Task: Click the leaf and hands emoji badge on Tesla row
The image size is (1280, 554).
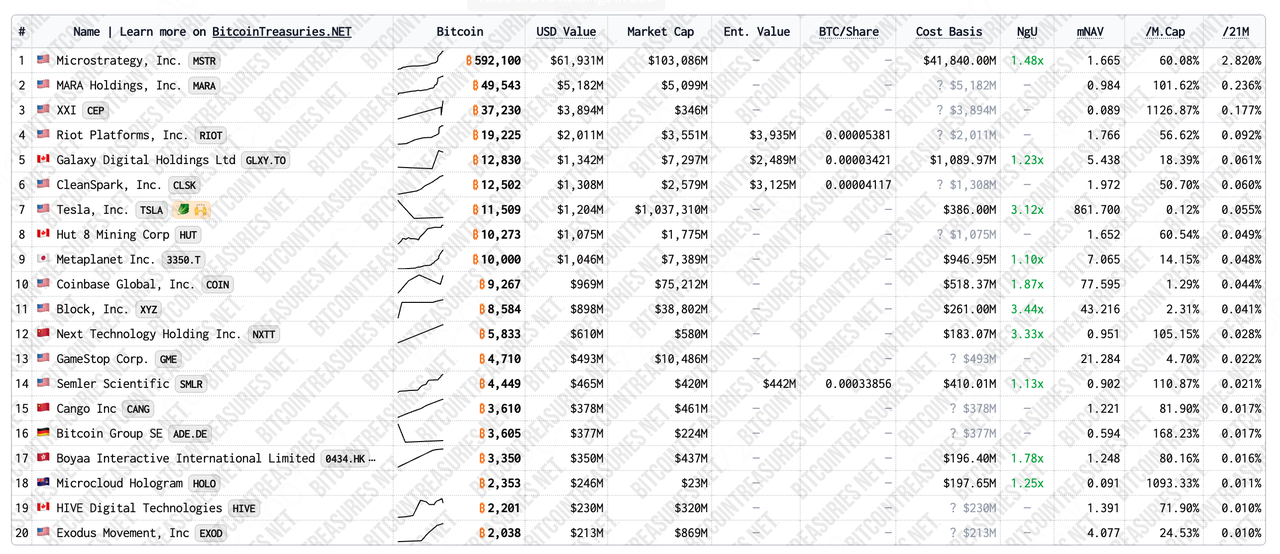Action: [x=191, y=210]
